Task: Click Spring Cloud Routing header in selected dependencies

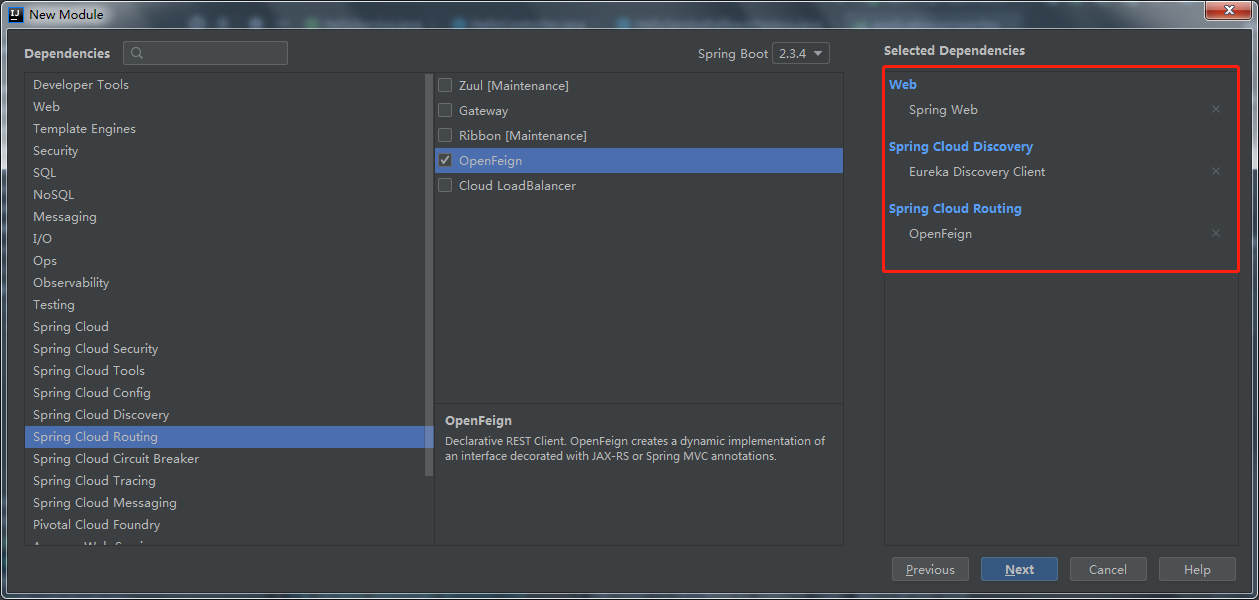Action: pyautogui.click(x=955, y=209)
